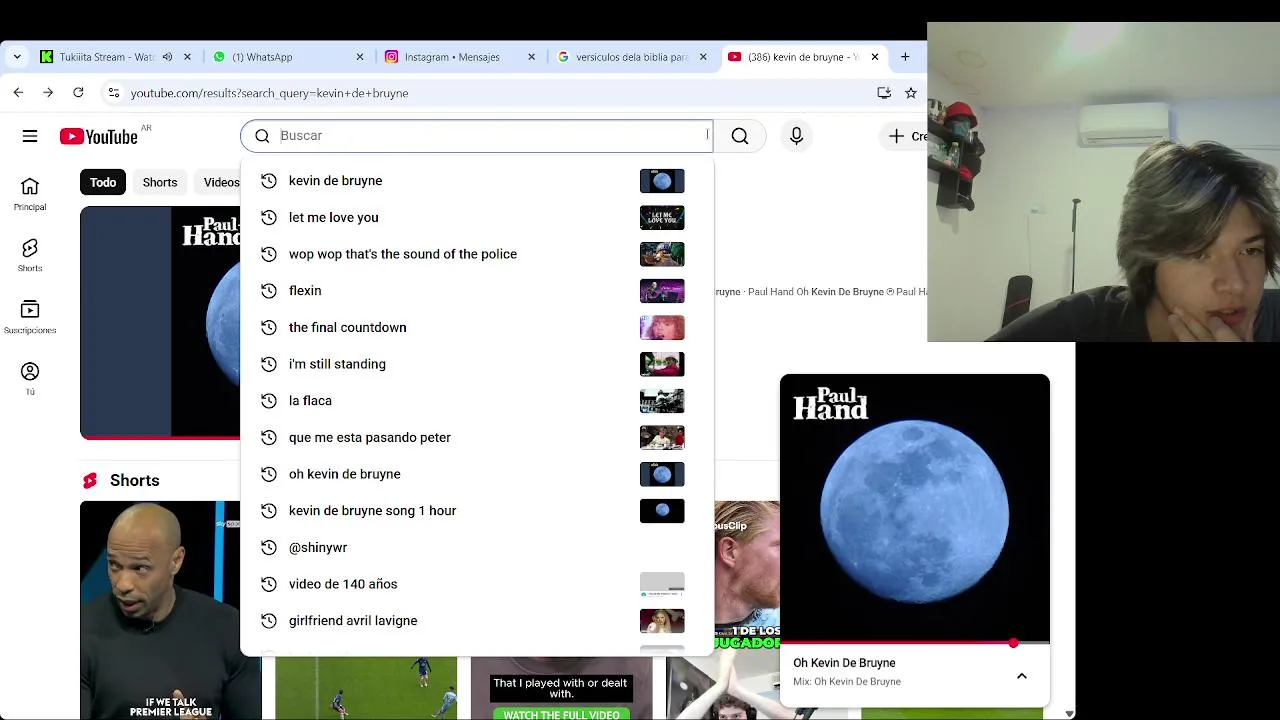
Task: Open short captioned That I played with
Action: click(561, 688)
